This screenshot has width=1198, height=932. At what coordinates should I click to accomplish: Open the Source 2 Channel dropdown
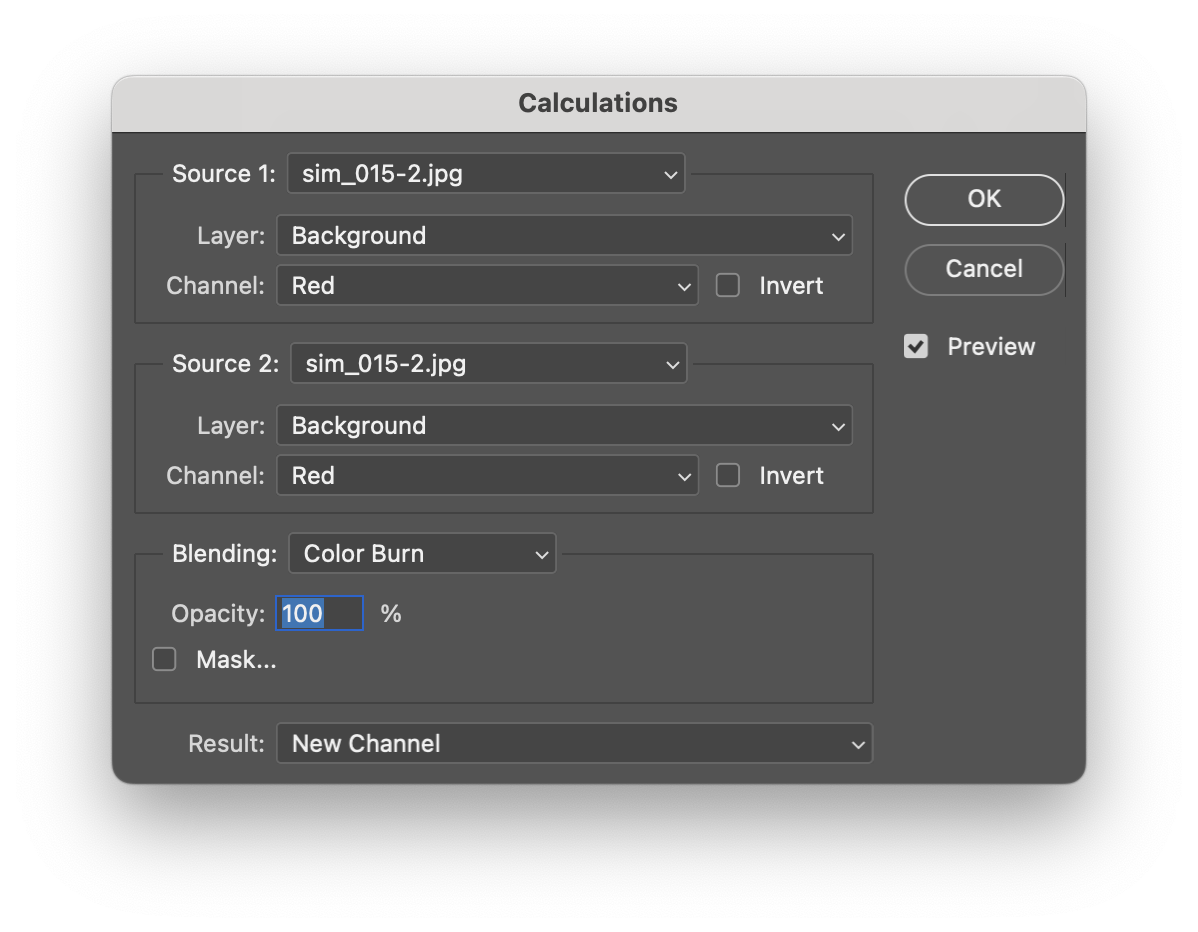tap(487, 475)
